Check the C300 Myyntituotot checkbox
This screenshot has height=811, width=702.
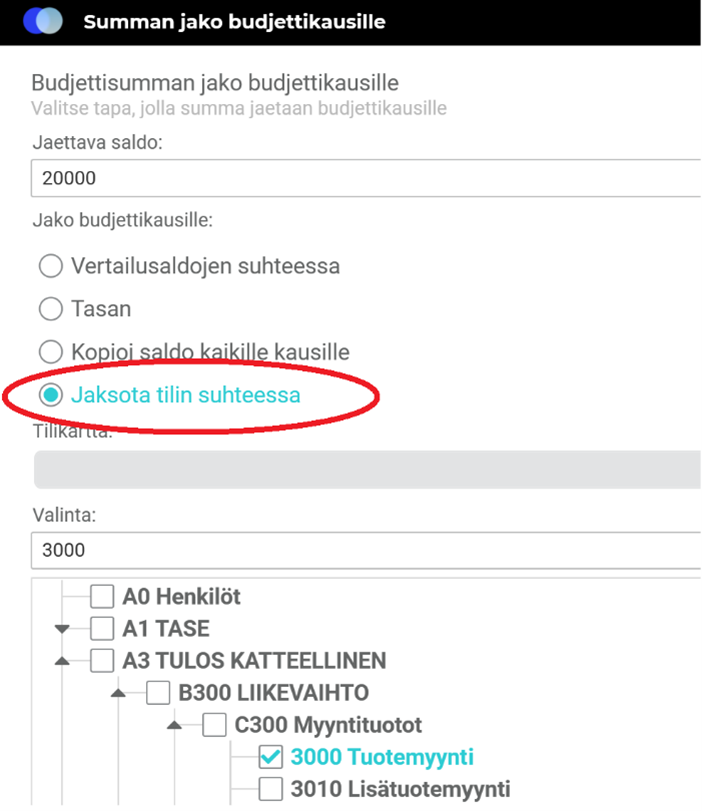214,725
